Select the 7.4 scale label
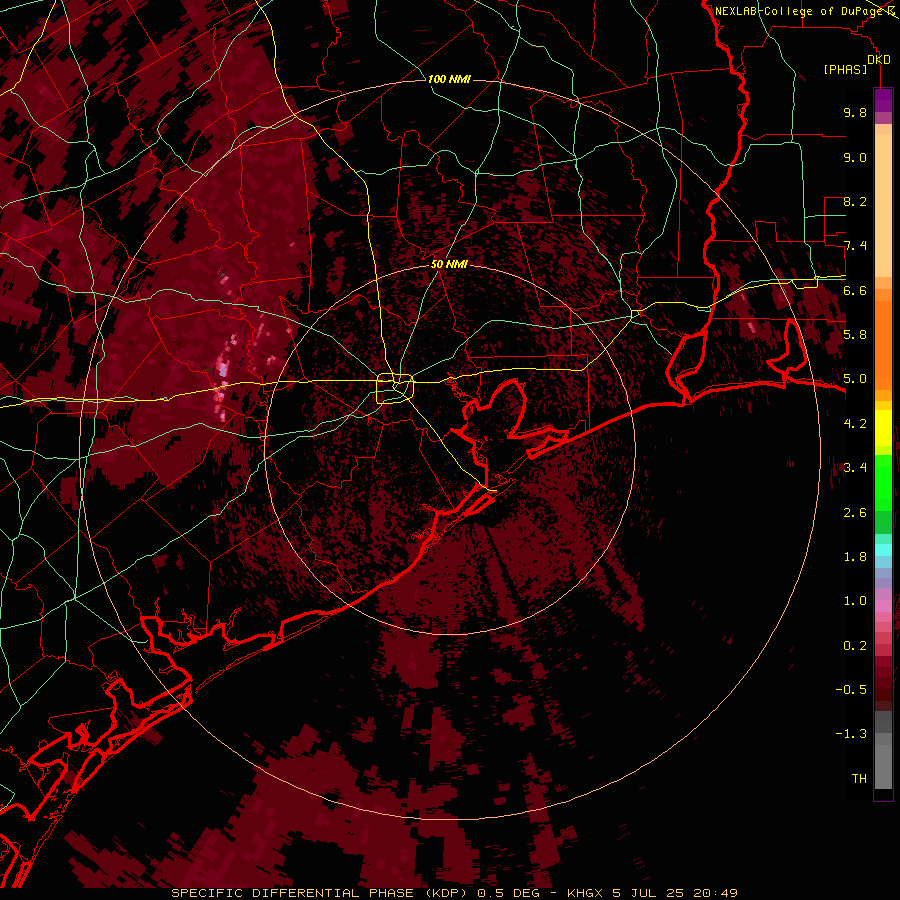This screenshot has height=900, width=900. point(855,246)
